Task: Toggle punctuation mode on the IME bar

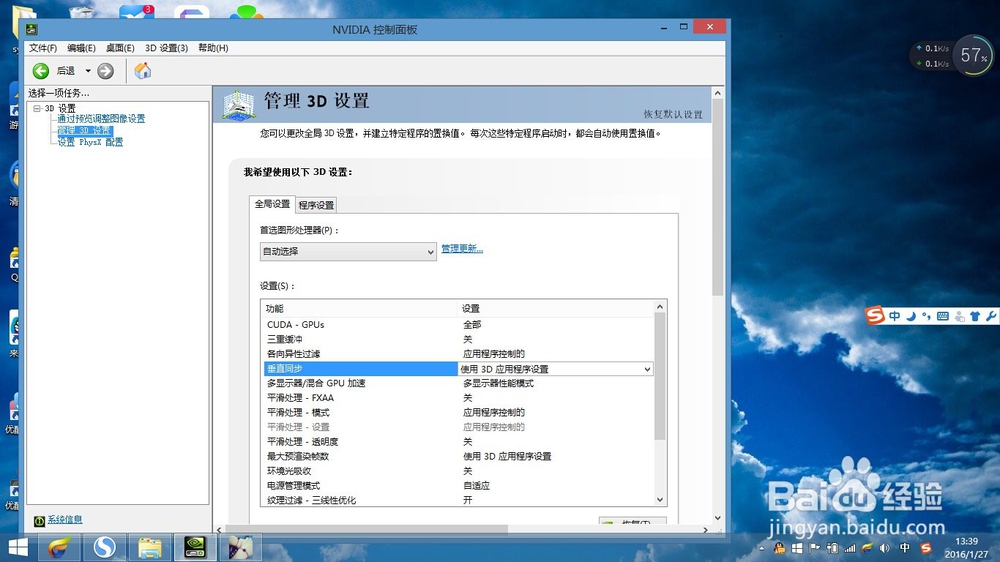Action: click(926, 316)
